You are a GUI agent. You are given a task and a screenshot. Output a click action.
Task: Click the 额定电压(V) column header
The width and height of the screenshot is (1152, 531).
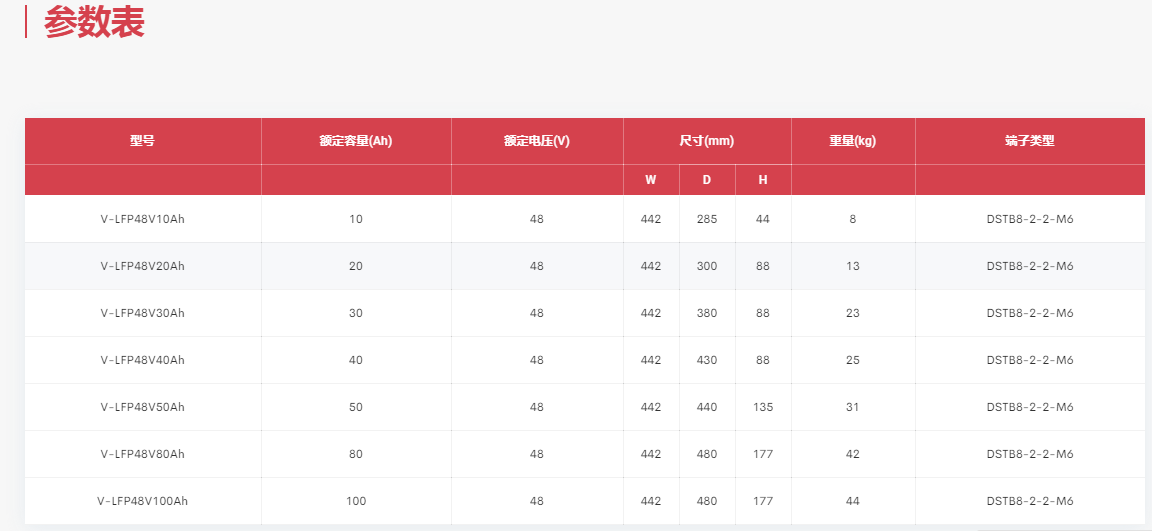(537, 141)
